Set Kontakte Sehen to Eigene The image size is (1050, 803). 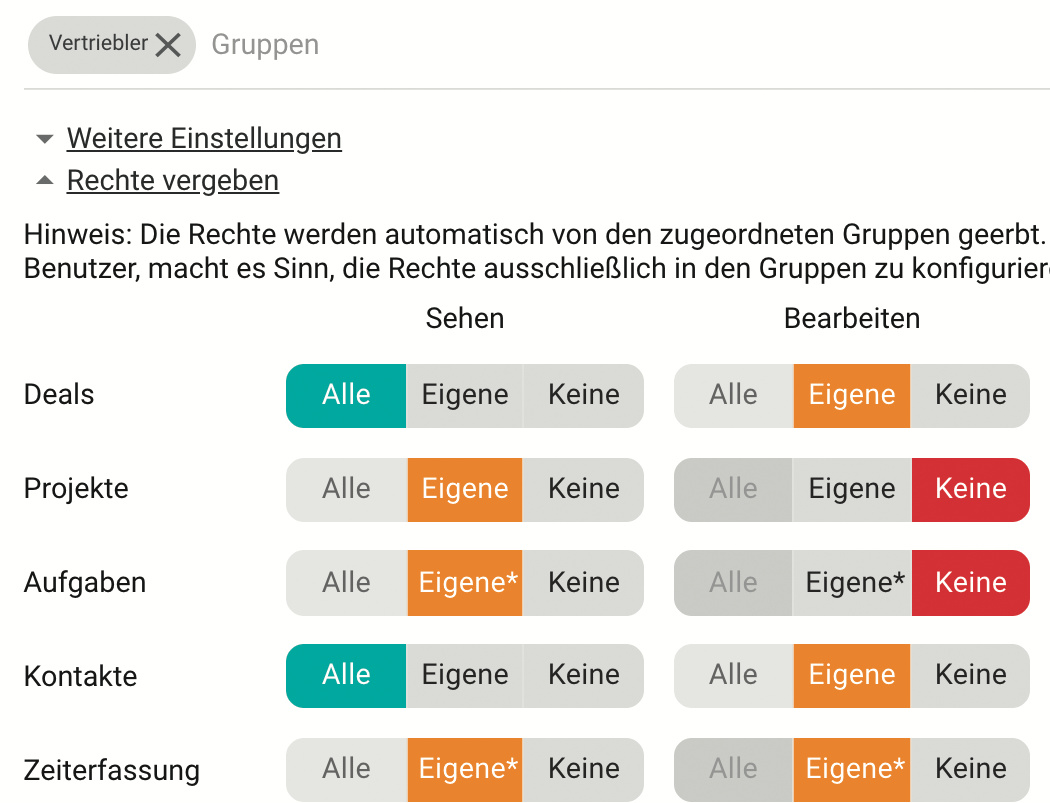pos(465,675)
